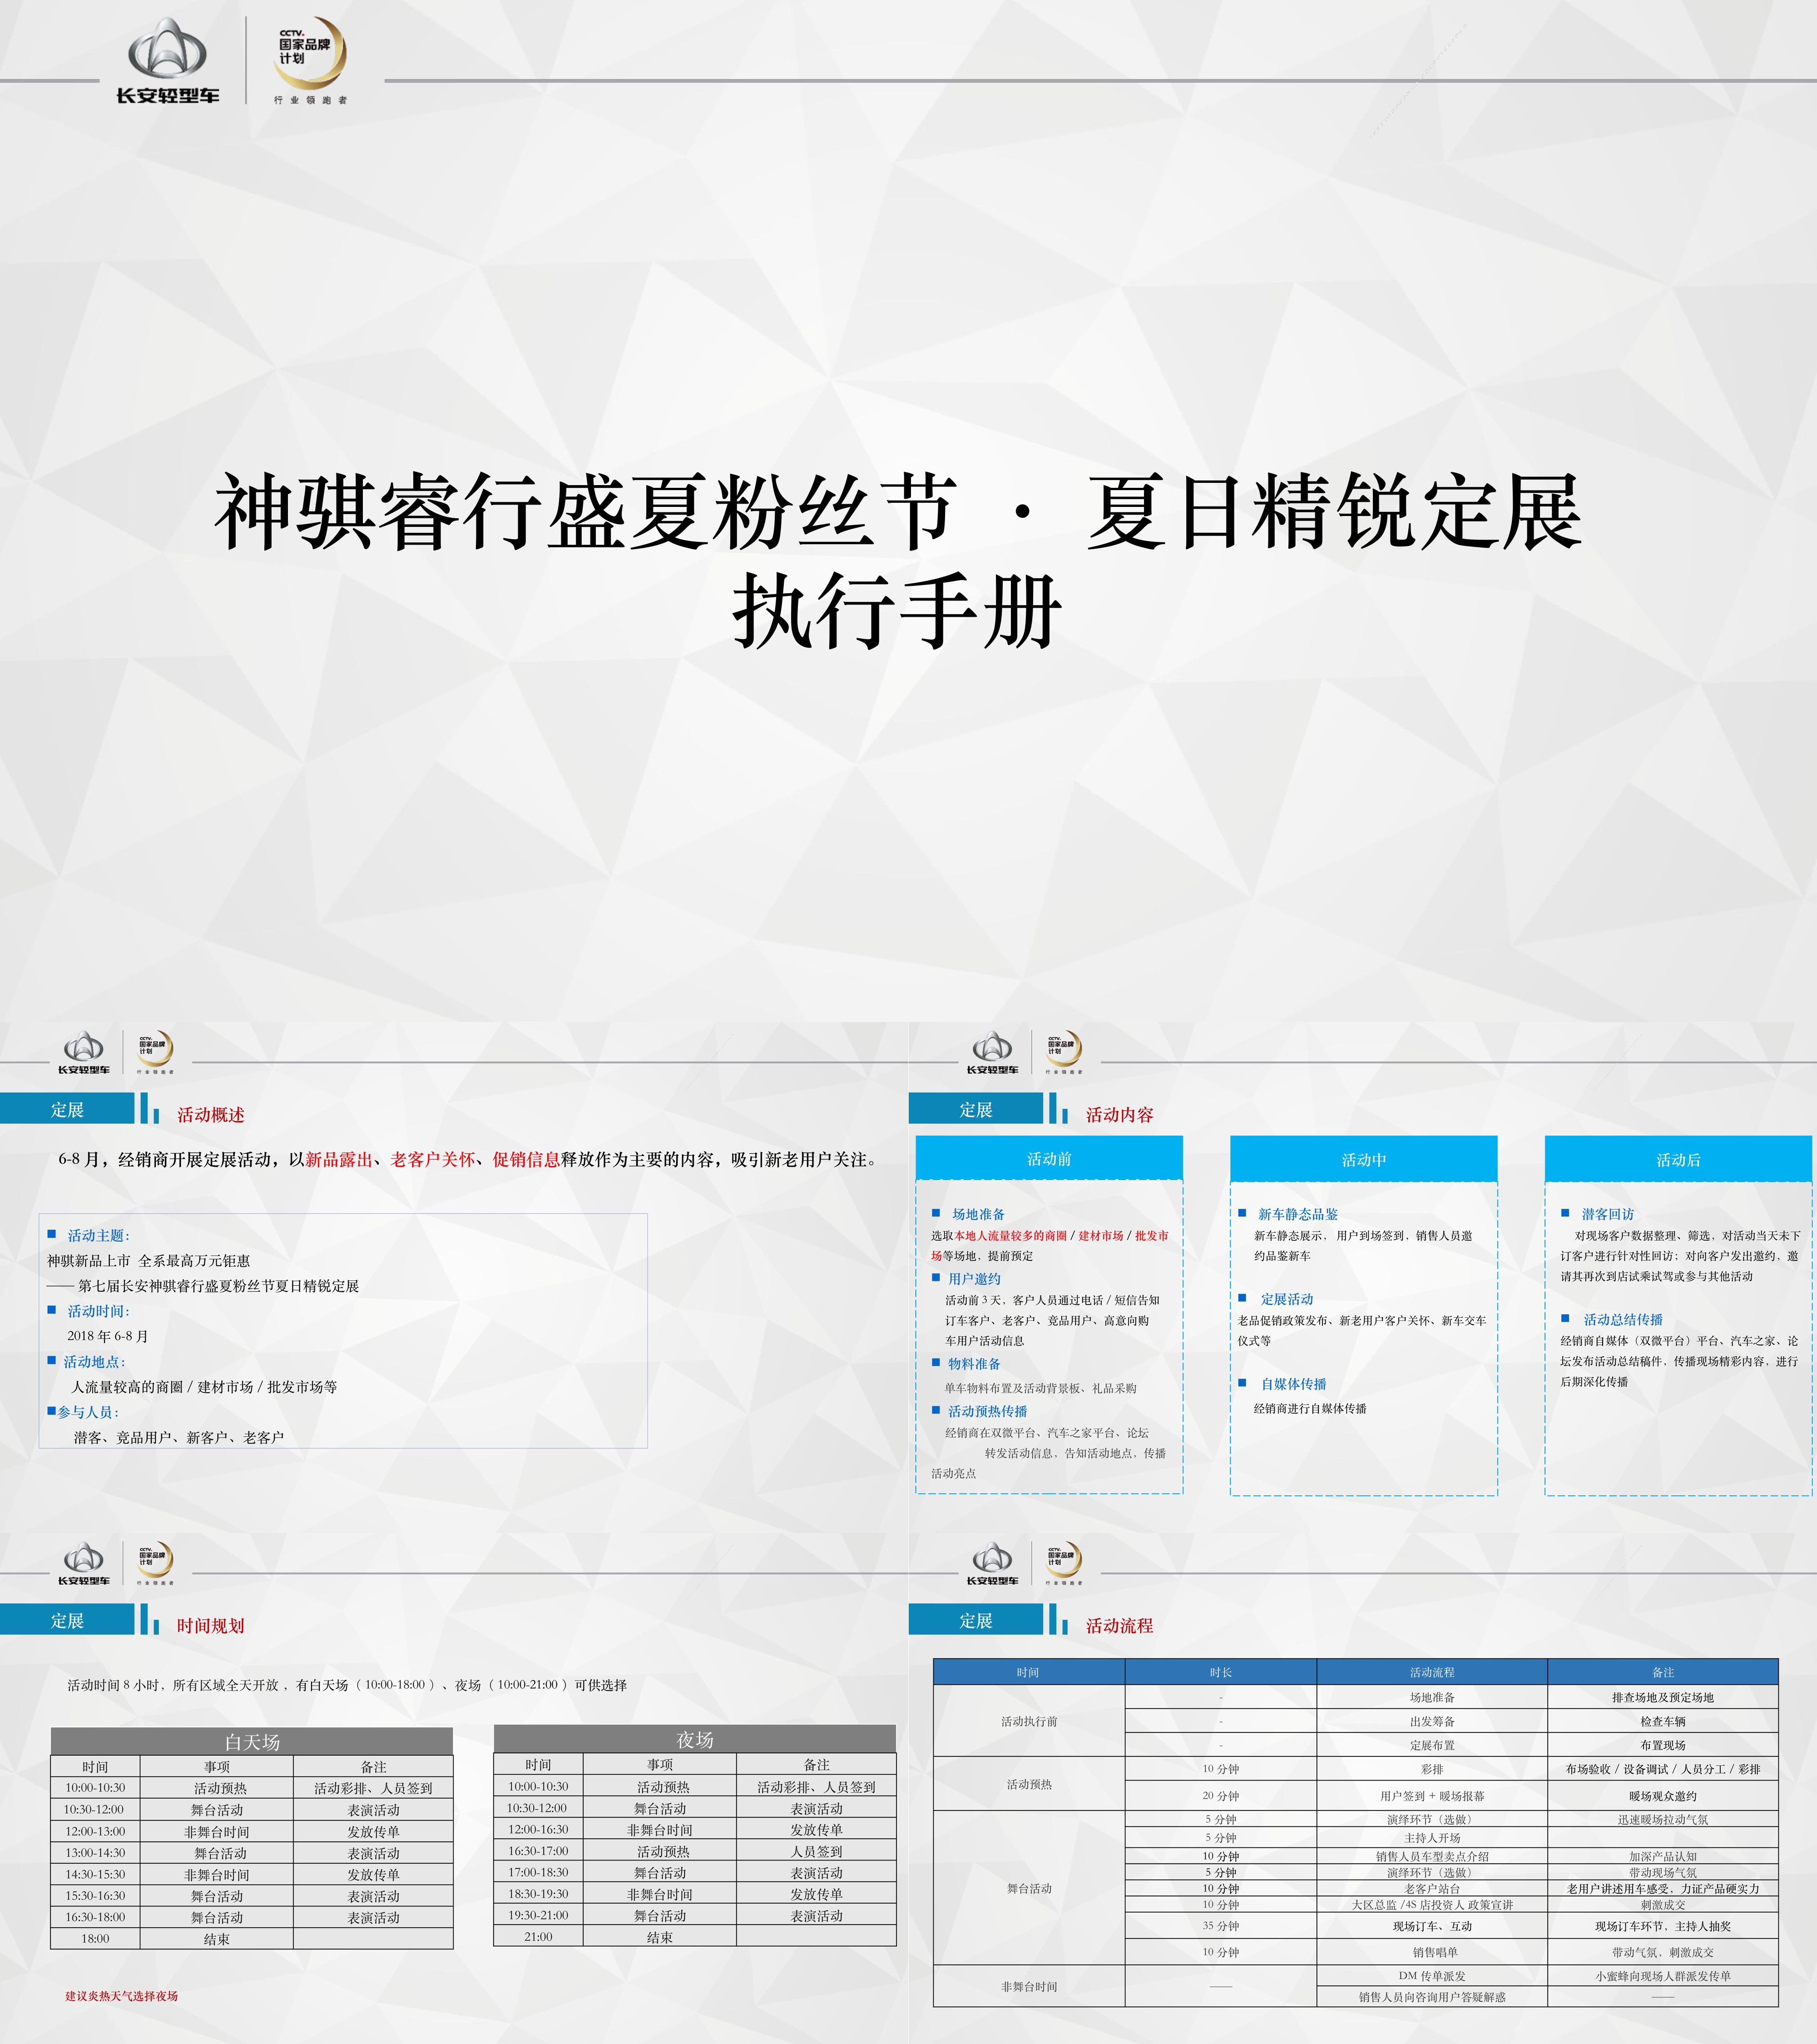Click the 用户签到 + 暖场报幕 cell
The height and width of the screenshot is (2044, 1817).
1432,1795
